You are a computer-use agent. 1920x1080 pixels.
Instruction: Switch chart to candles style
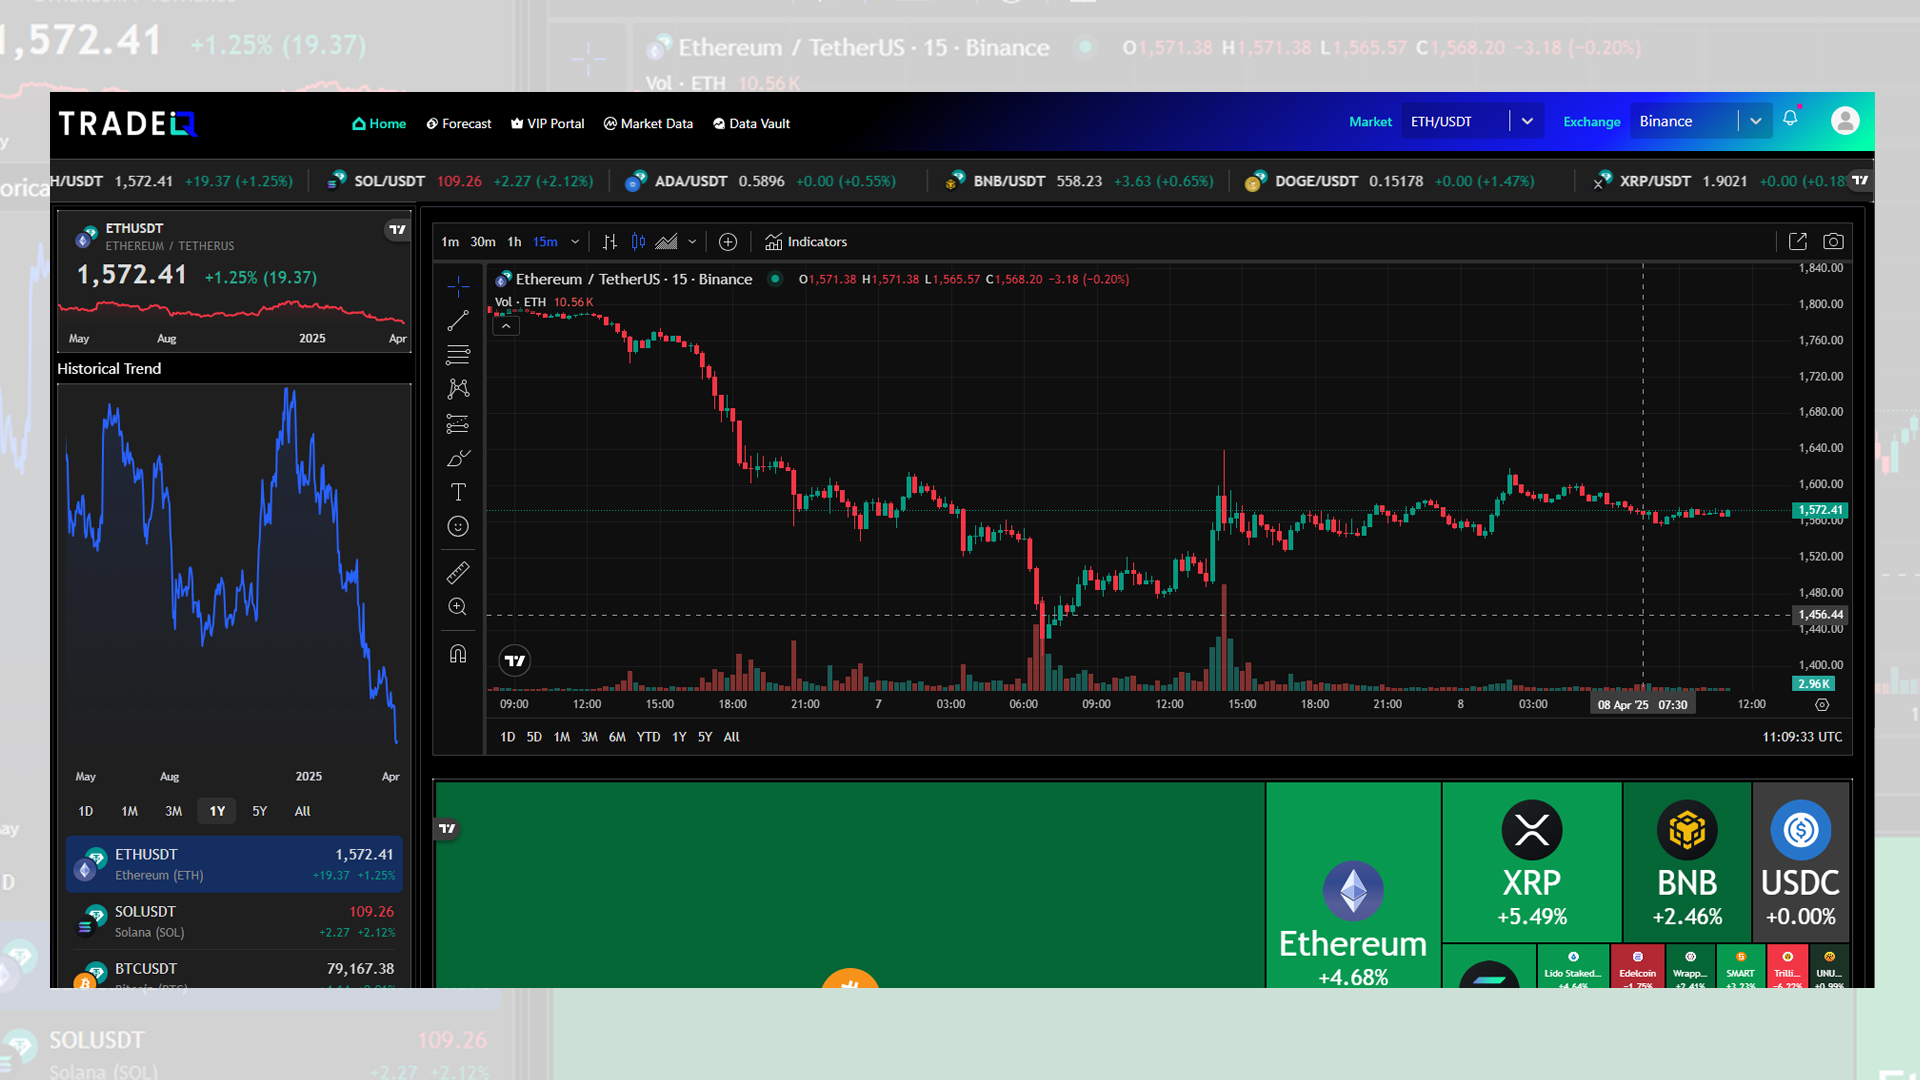click(638, 242)
